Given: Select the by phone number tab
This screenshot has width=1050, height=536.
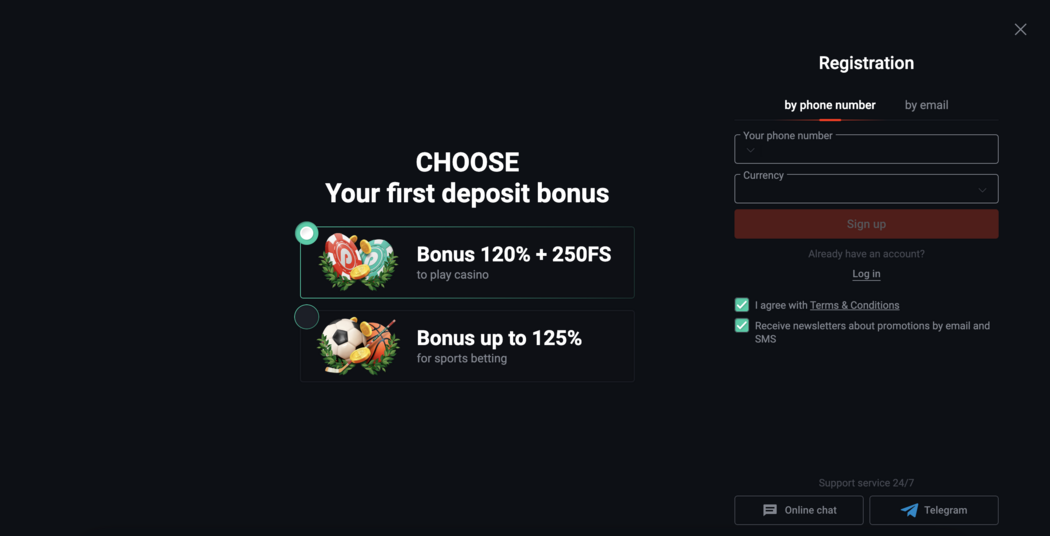Looking at the screenshot, I should (829, 105).
